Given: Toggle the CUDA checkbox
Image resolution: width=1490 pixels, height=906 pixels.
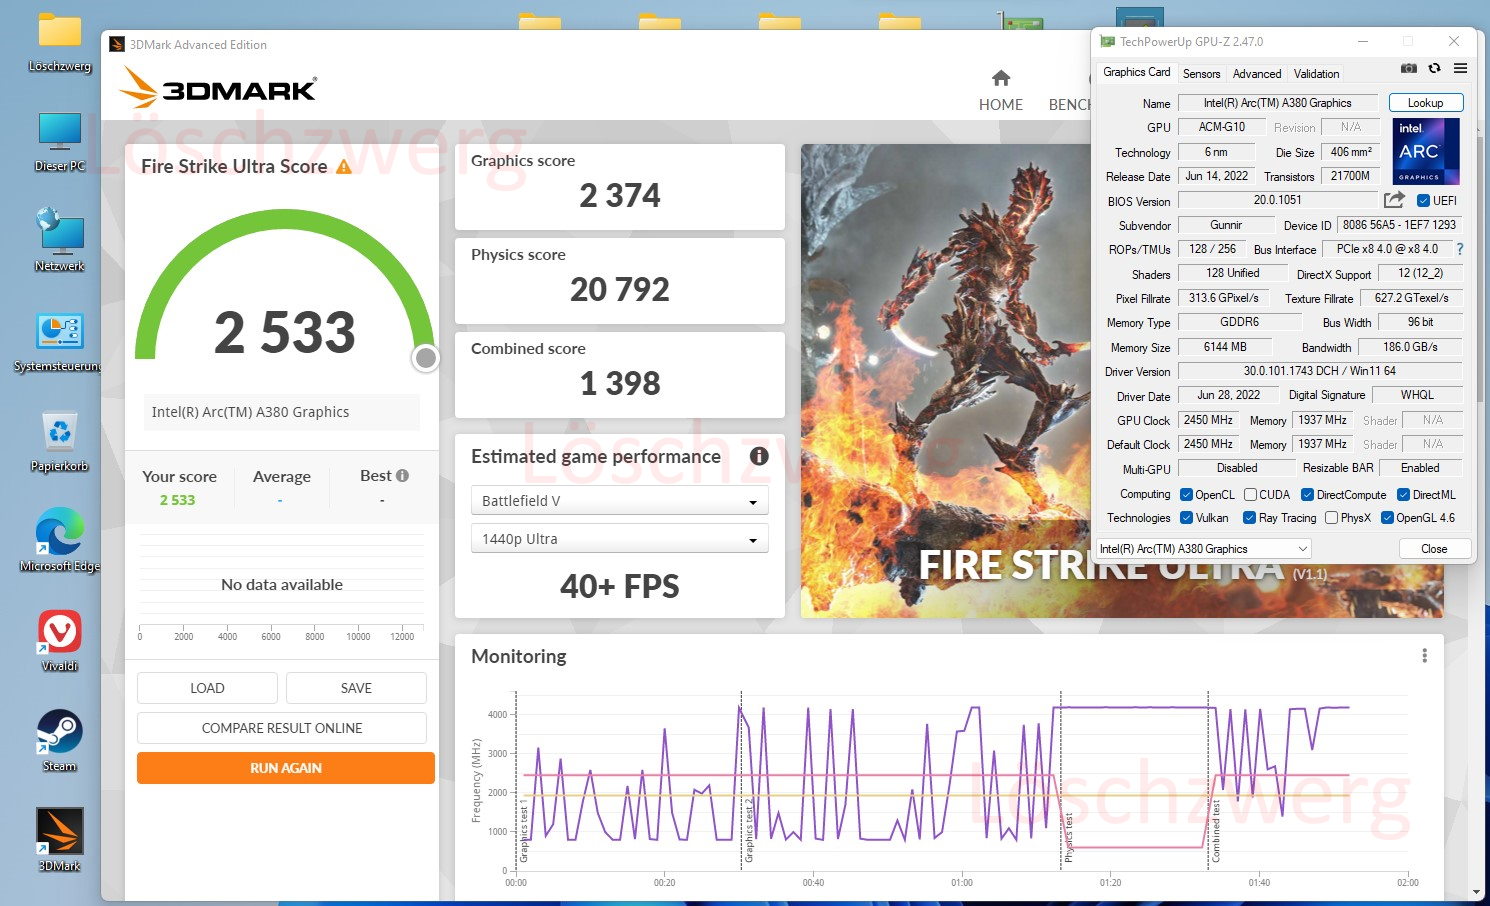Looking at the screenshot, I should click(1250, 495).
